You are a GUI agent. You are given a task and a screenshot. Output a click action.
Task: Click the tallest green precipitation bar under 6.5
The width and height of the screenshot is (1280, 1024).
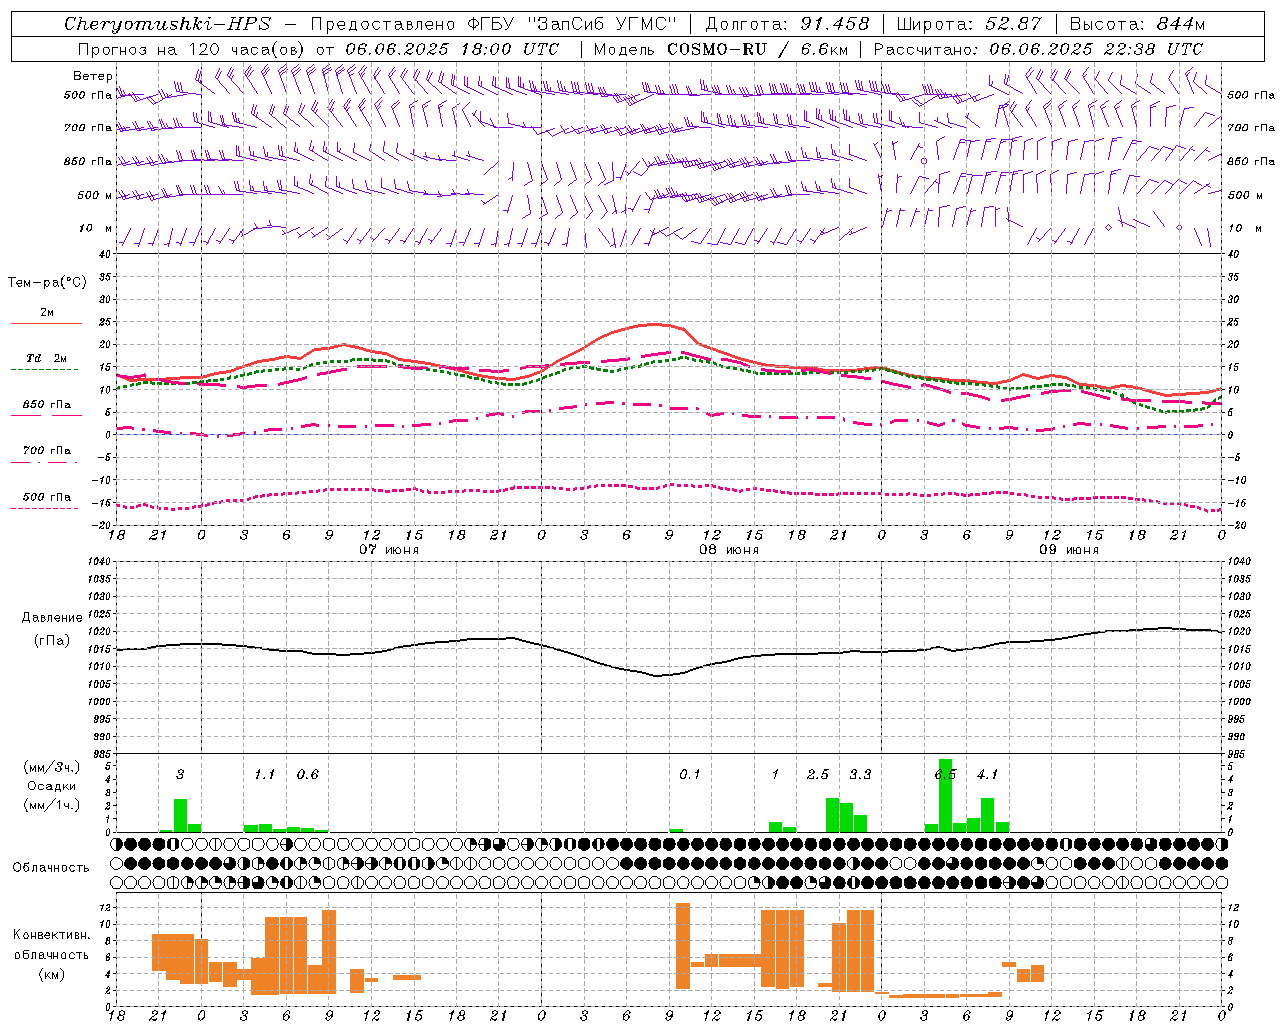tap(945, 795)
